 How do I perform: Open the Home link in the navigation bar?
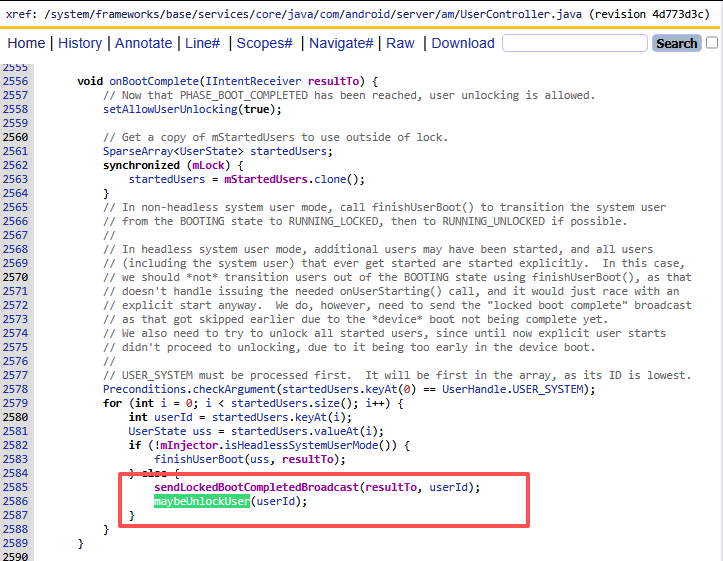[x=26, y=43]
